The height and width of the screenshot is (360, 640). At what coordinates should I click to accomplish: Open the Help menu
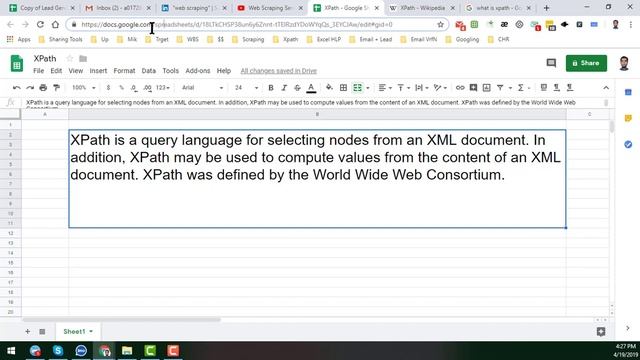pyautogui.click(x=224, y=71)
